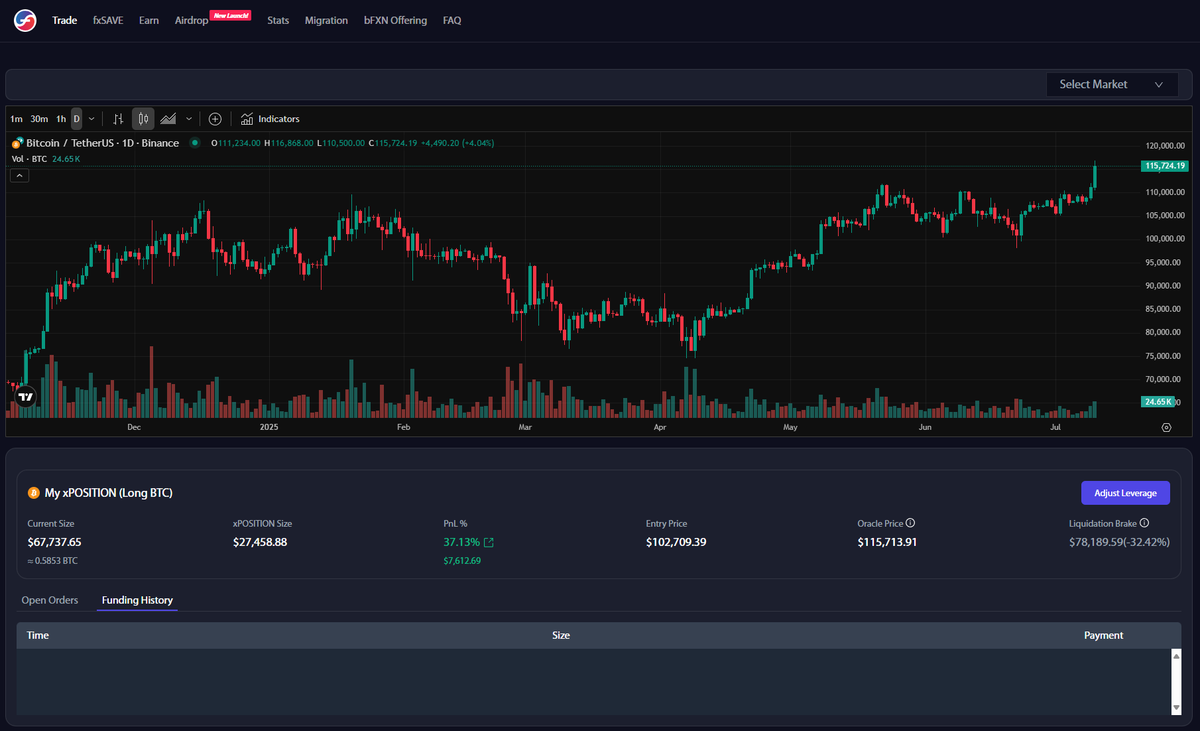This screenshot has width=1200, height=731.
Task: Click the green market status dot
Action: (x=194, y=143)
